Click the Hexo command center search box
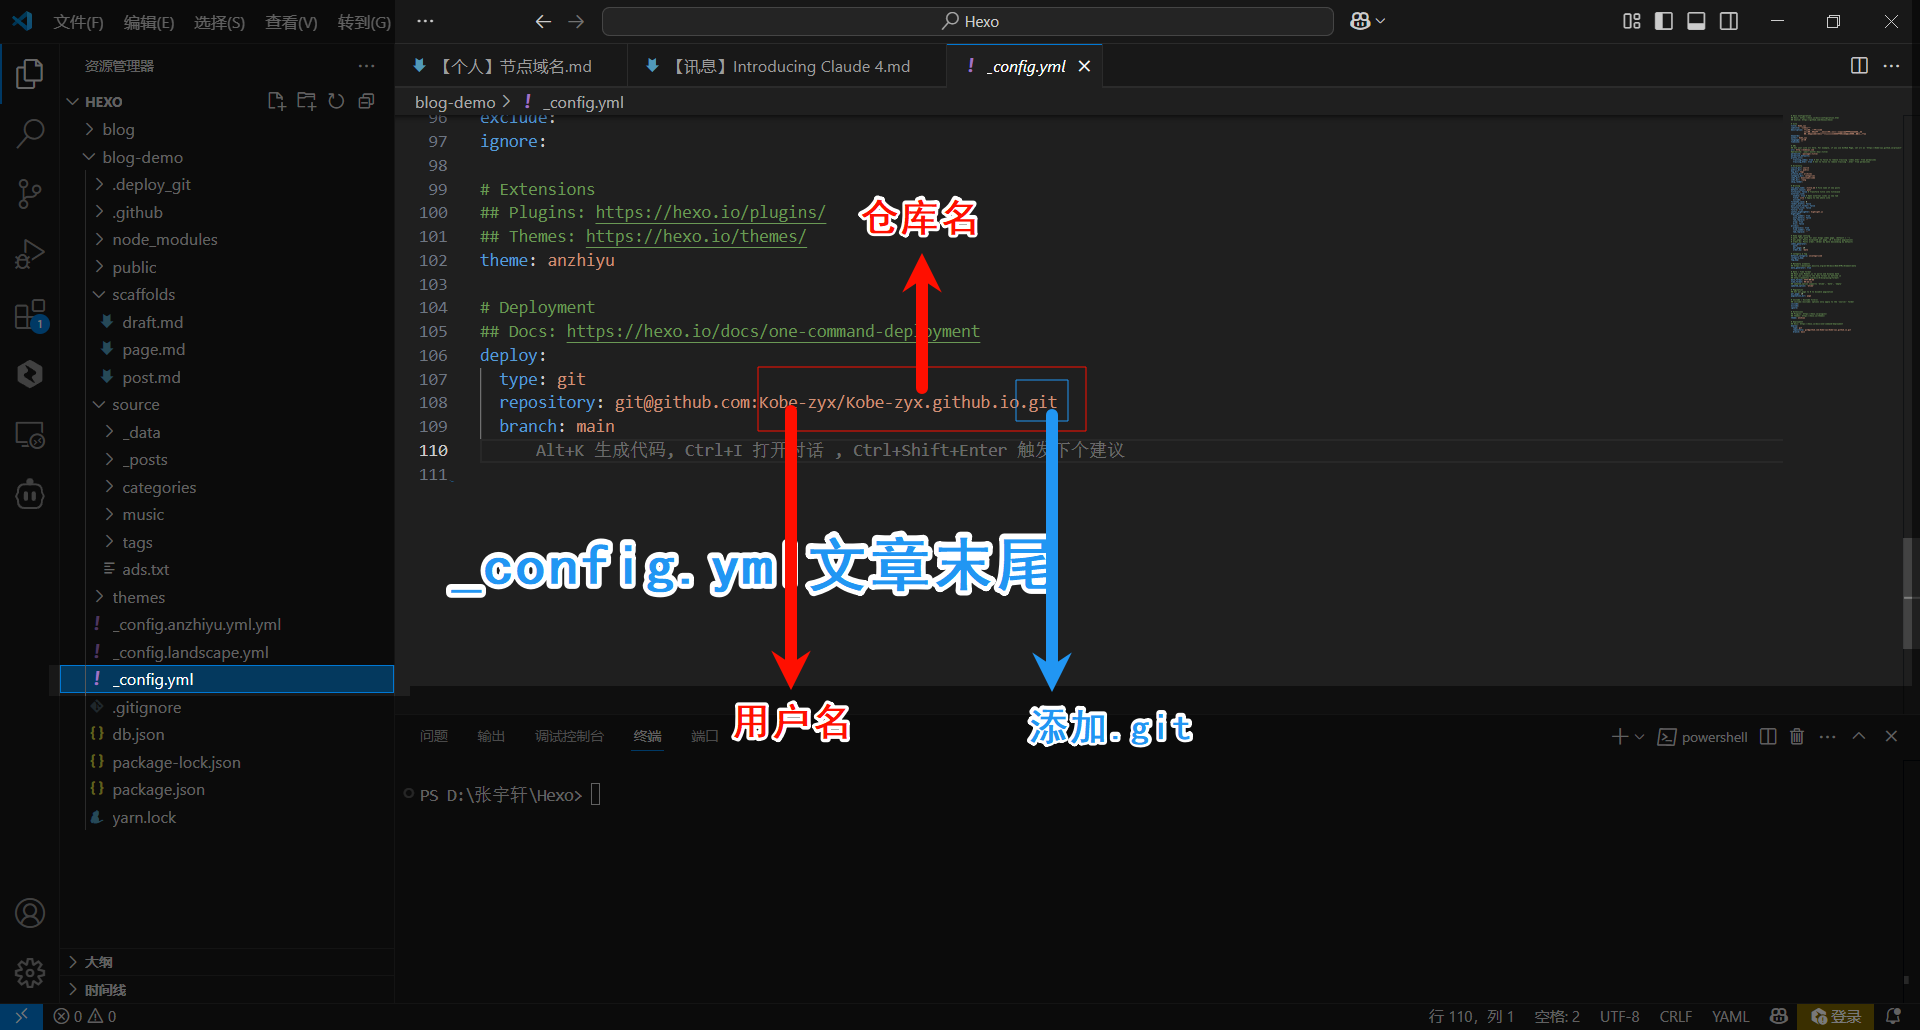Screen dimensions: 1920x1030 (x=968, y=21)
